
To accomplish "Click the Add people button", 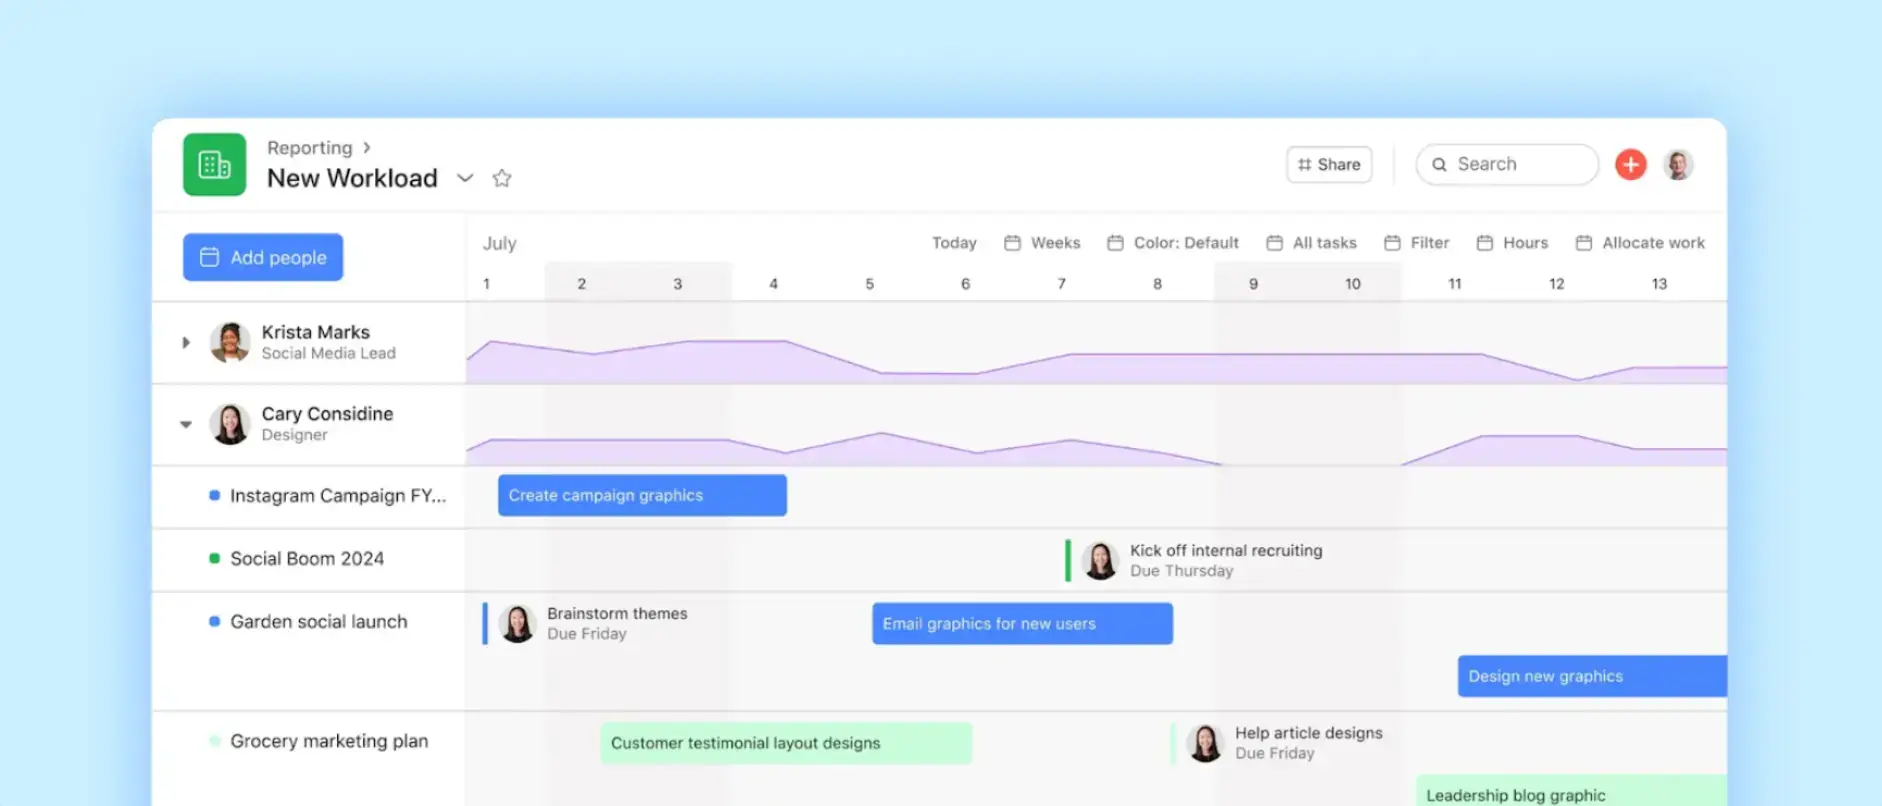I will pyautogui.click(x=263, y=257).
